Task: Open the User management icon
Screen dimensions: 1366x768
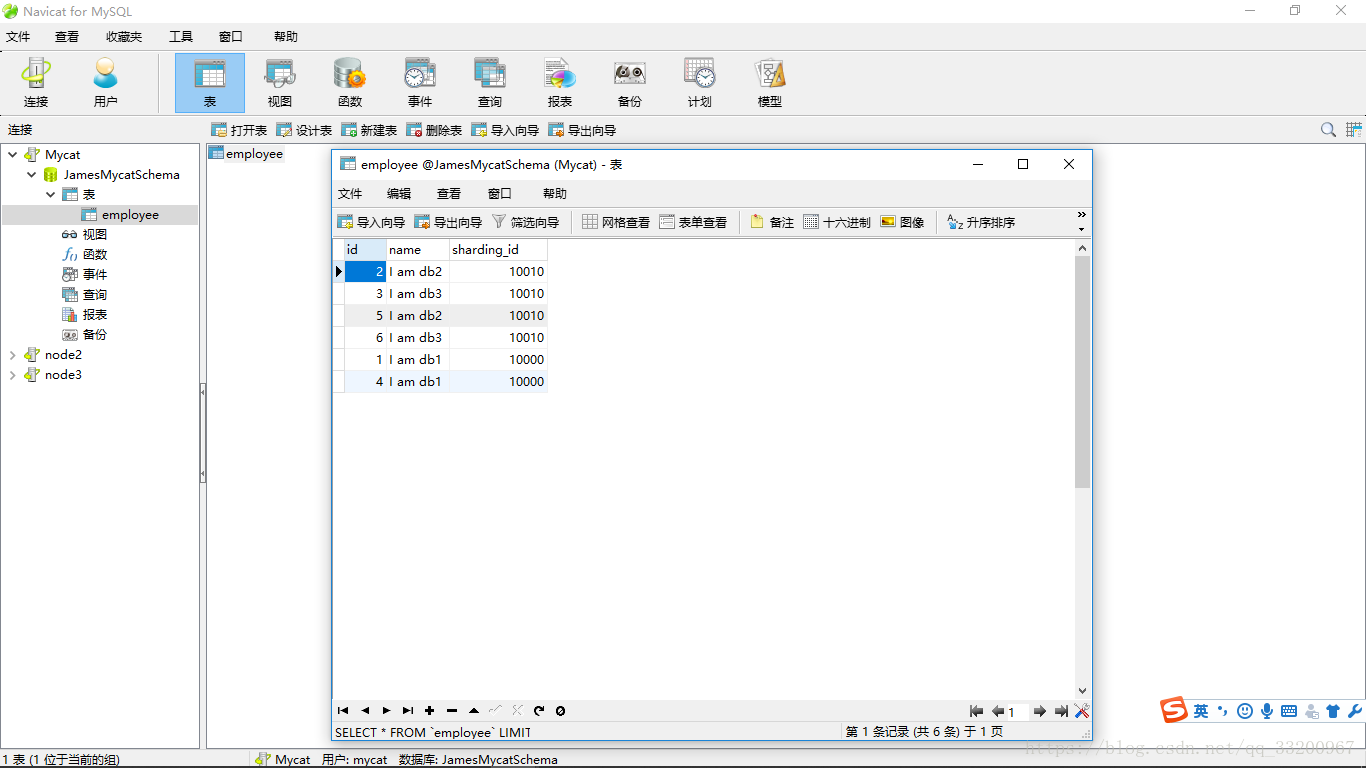Action: pos(105,82)
